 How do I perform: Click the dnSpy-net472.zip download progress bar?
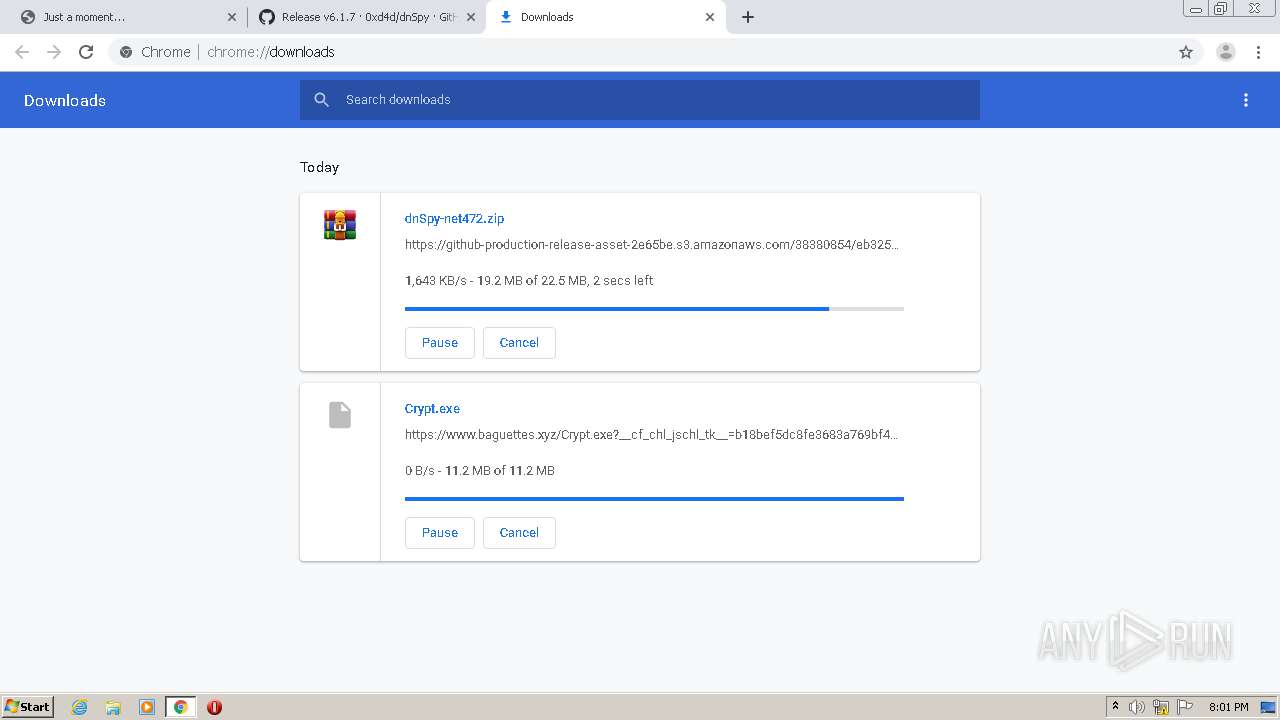654,309
